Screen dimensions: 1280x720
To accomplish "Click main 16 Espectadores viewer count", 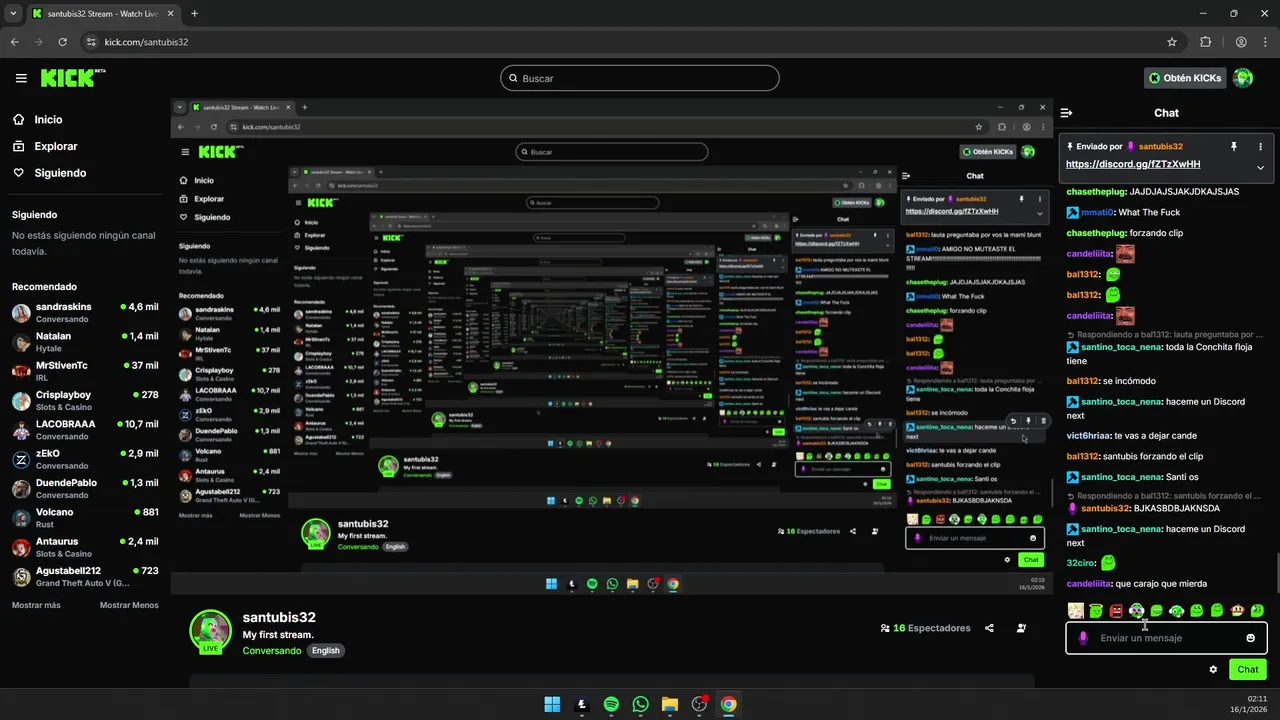I will pyautogui.click(x=925, y=628).
